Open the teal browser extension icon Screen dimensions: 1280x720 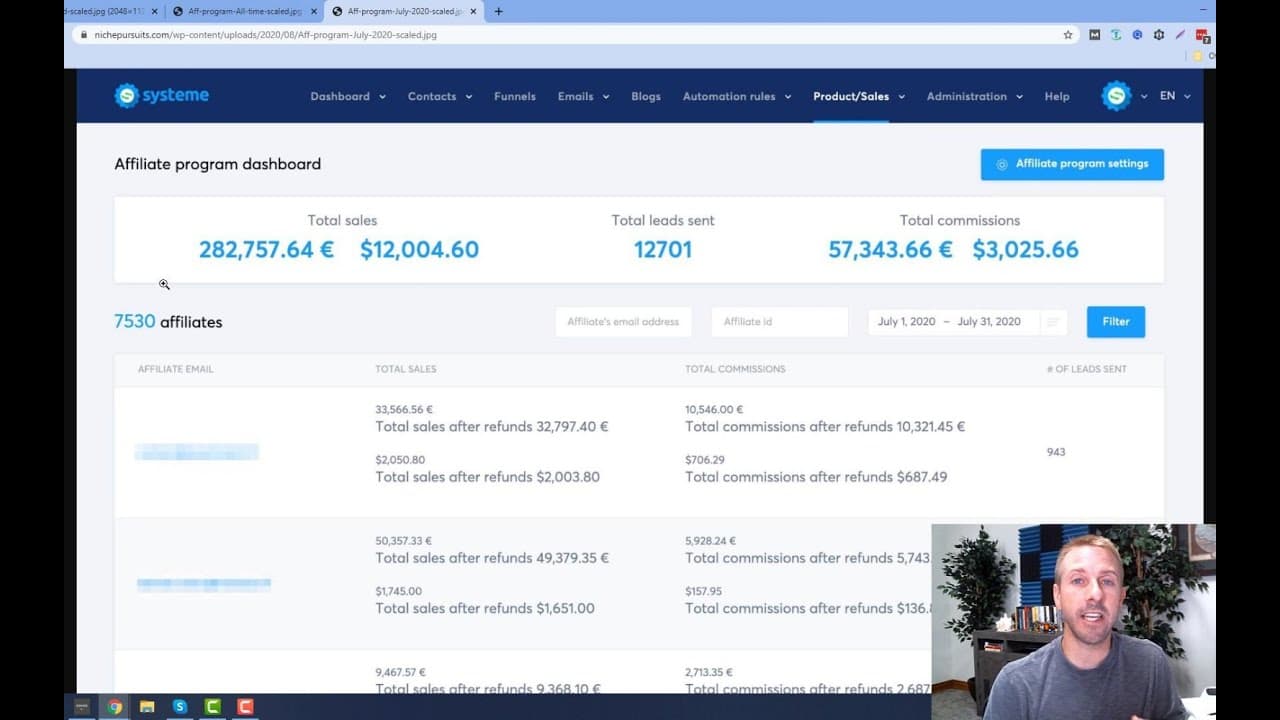pyautogui.click(x=1116, y=34)
